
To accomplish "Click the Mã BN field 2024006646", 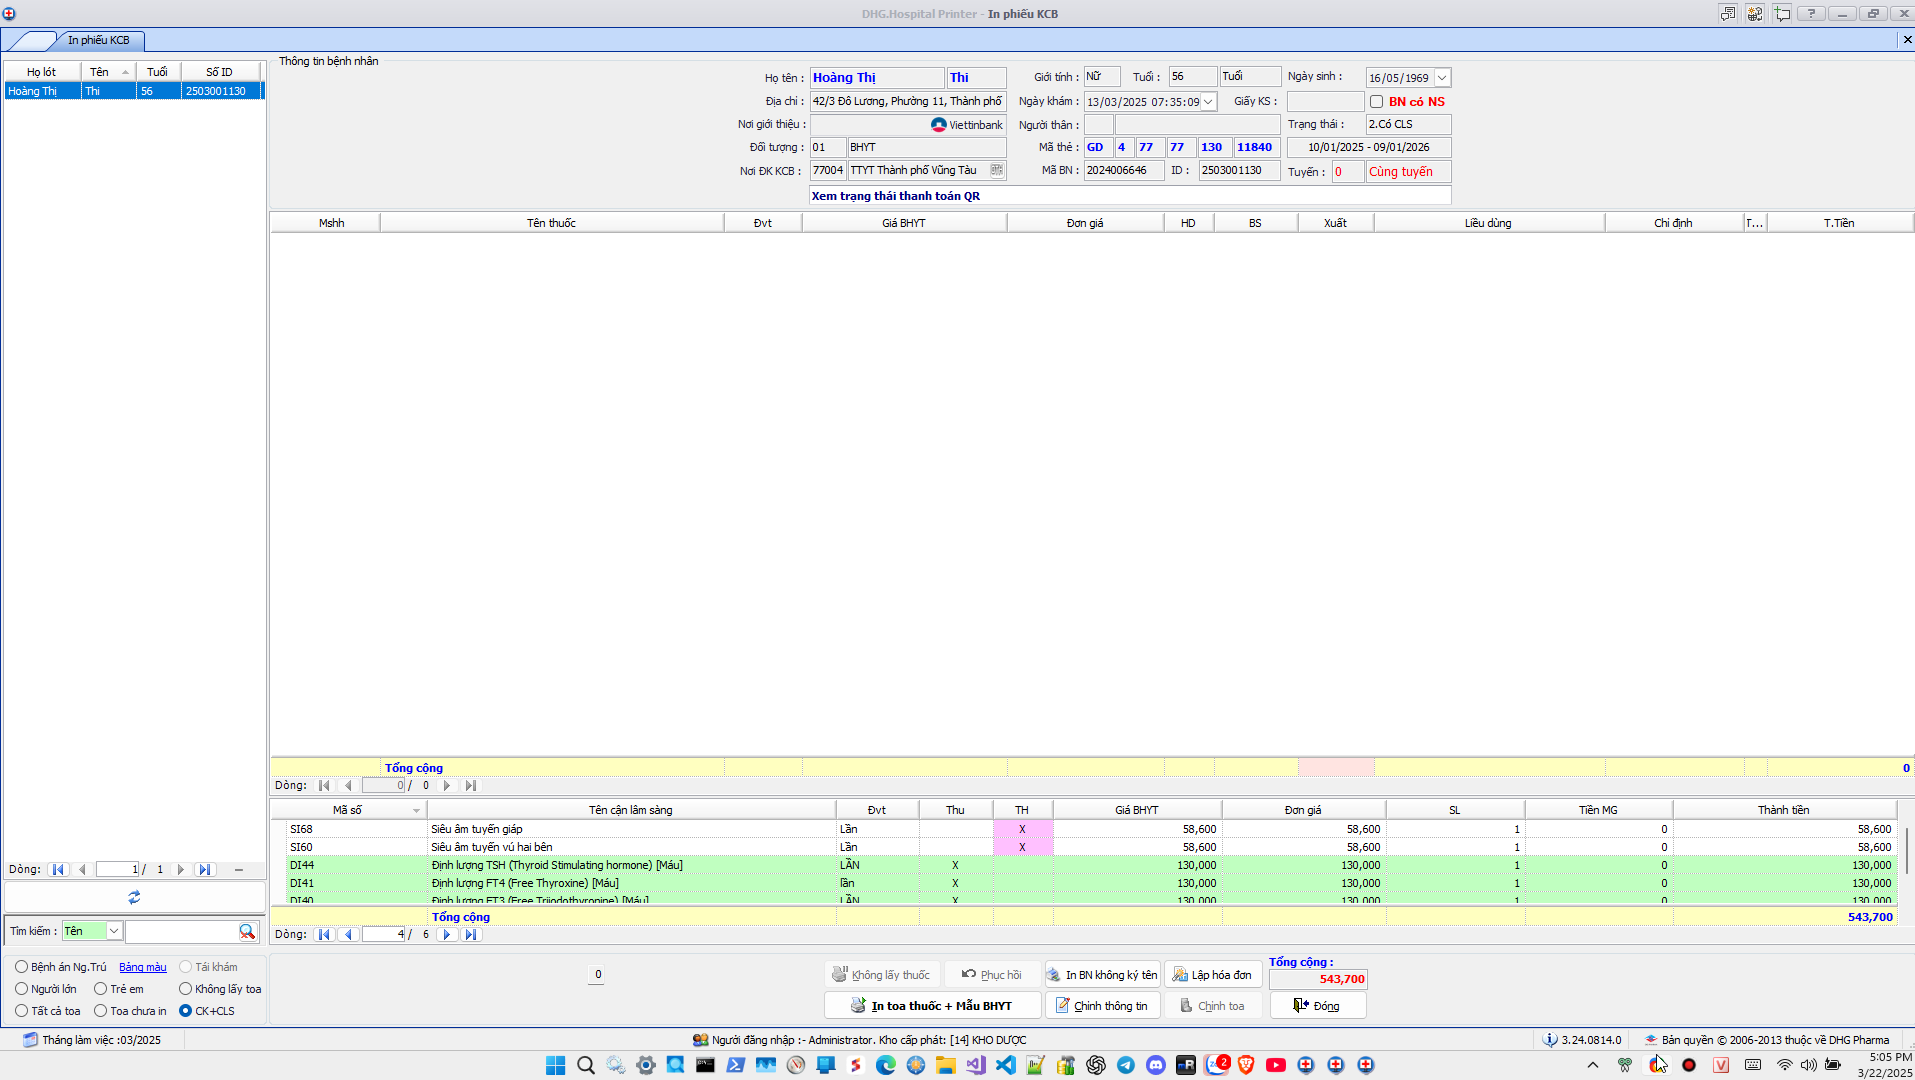I will click(1124, 171).
